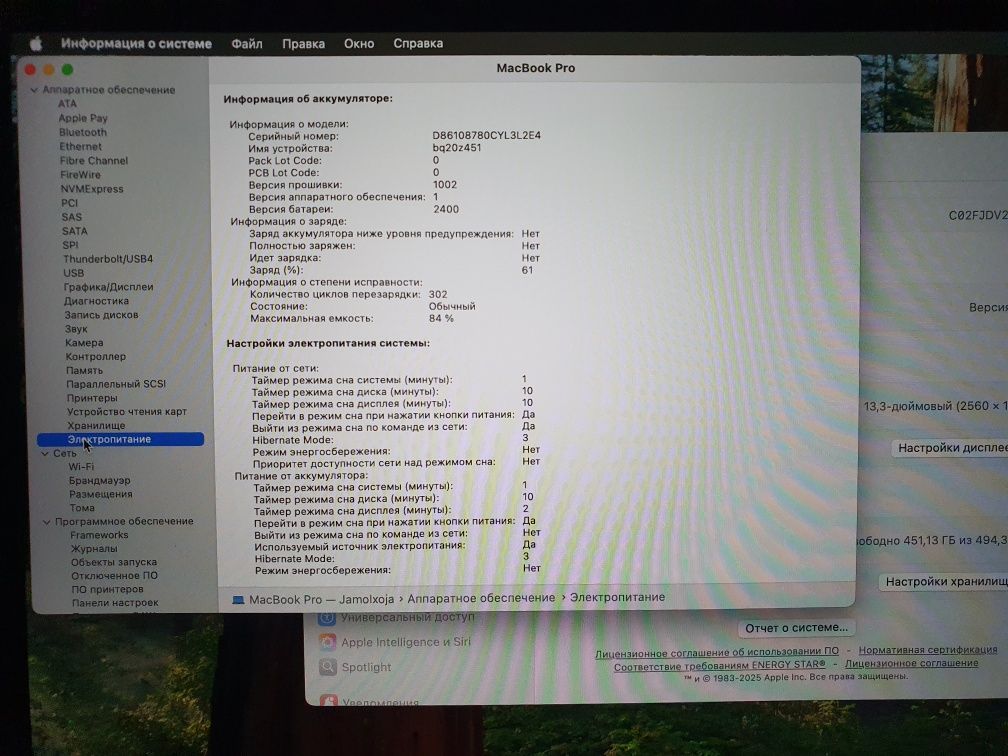Click the Максимальная емкость 84 % value
The image size is (1008, 756).
441,318
